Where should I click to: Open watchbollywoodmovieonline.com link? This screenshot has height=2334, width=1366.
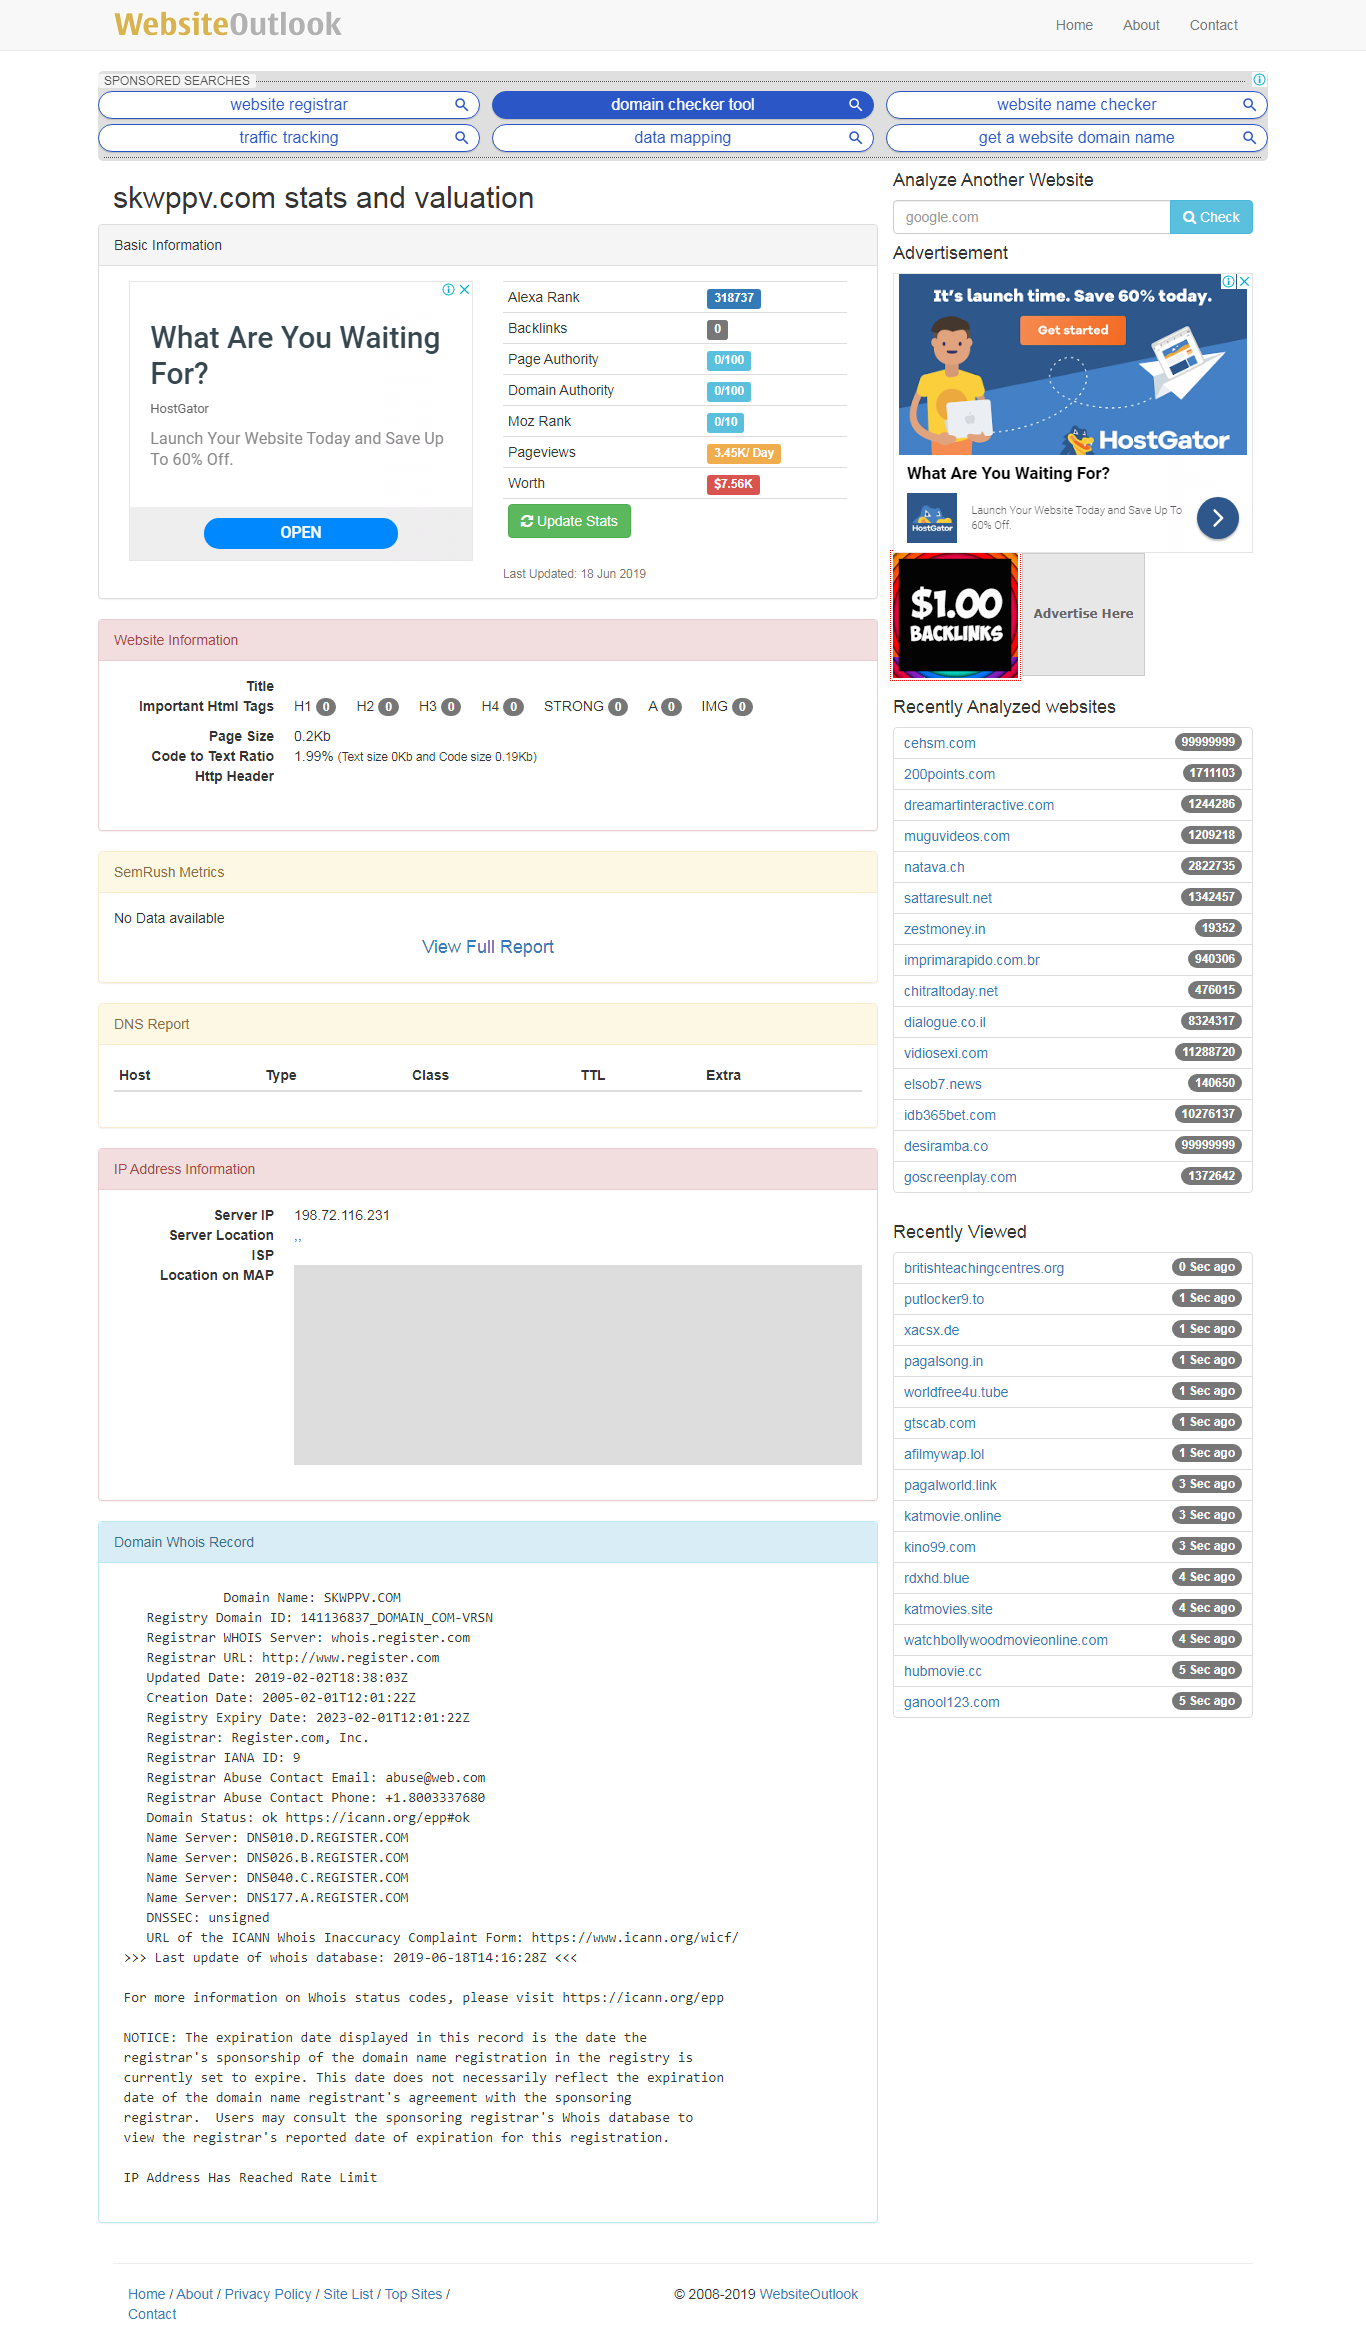click(1006, 1640)
